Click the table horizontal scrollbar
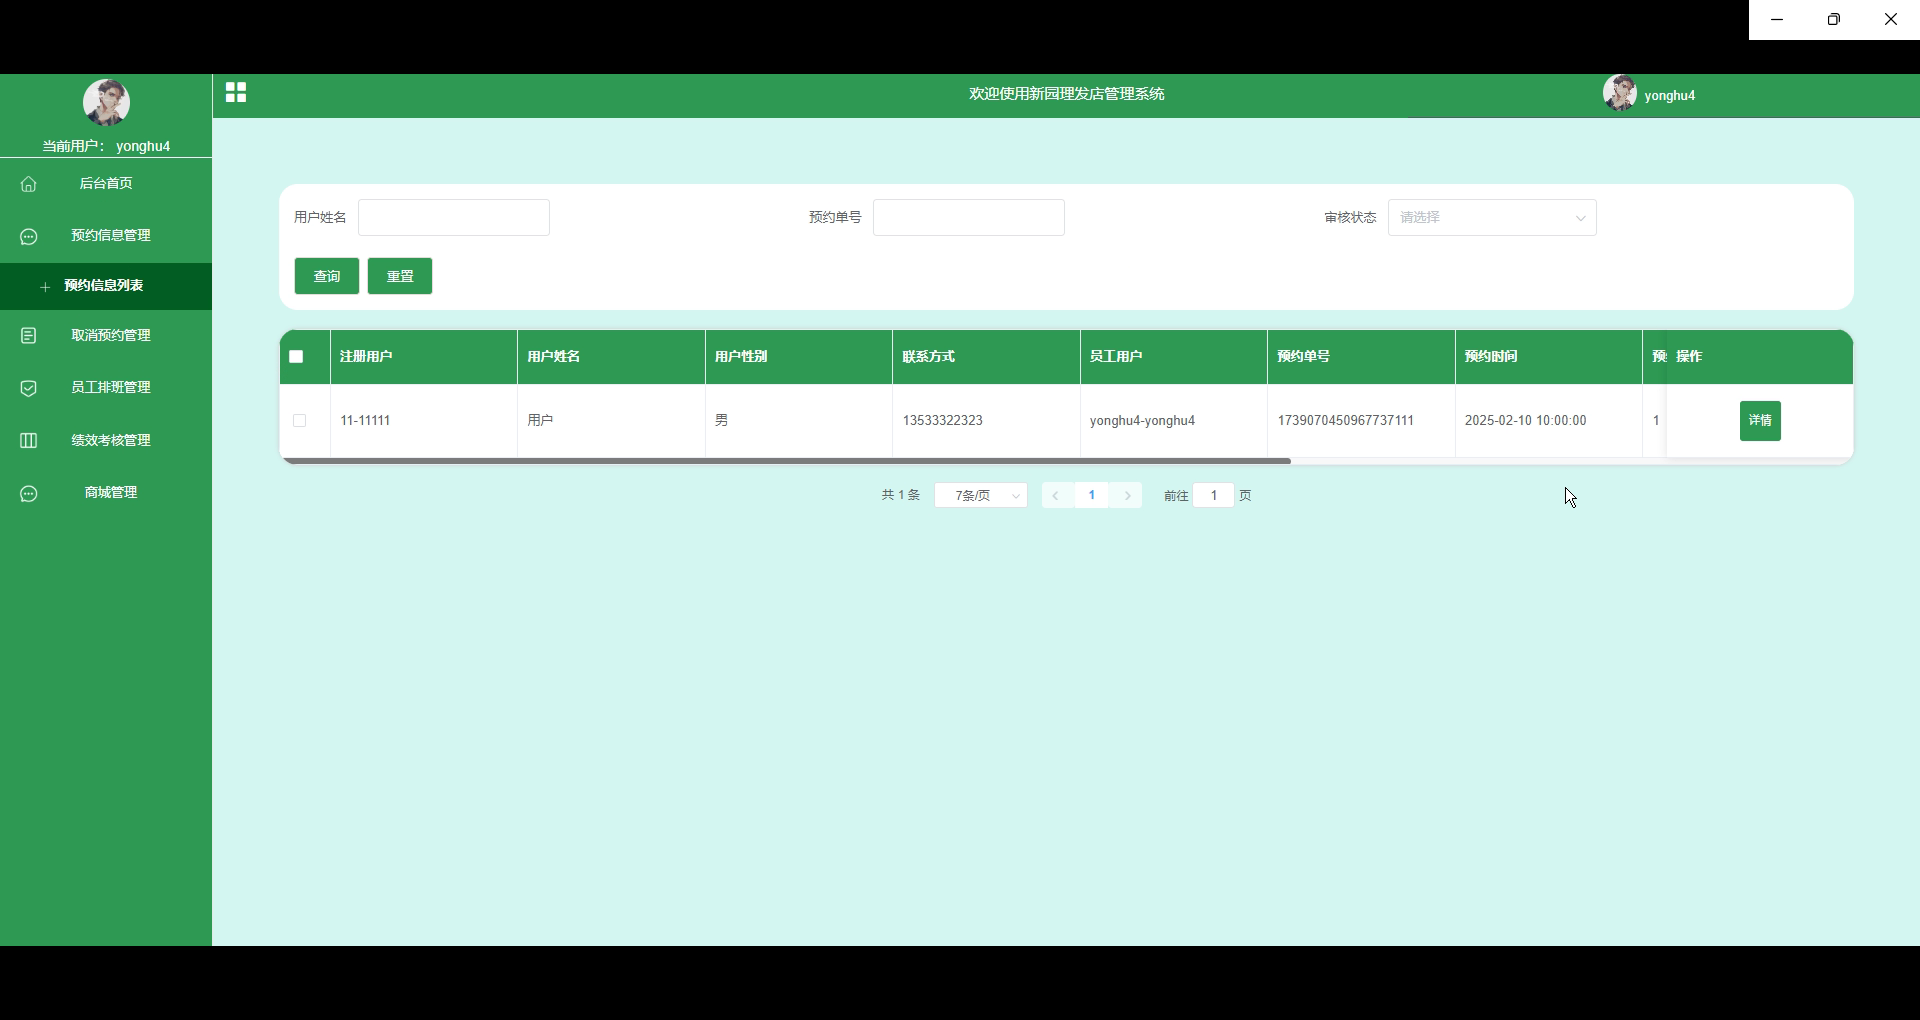1920x1020 pixels. 786,461
